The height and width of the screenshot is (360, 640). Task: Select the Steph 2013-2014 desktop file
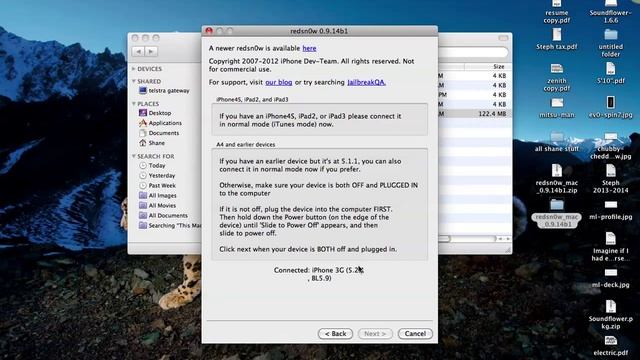(611, 179)
